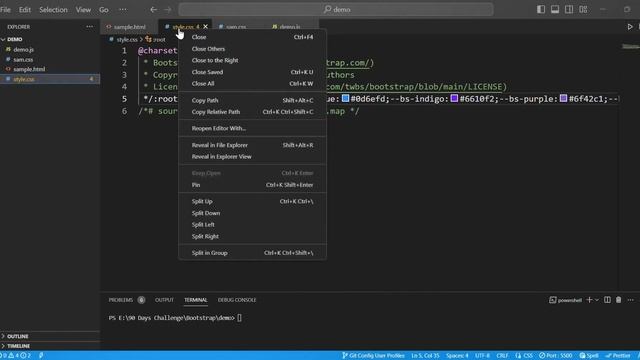Open Explorer views and more actions dots
The image size is (640, 360).
(x=89, y=27)
